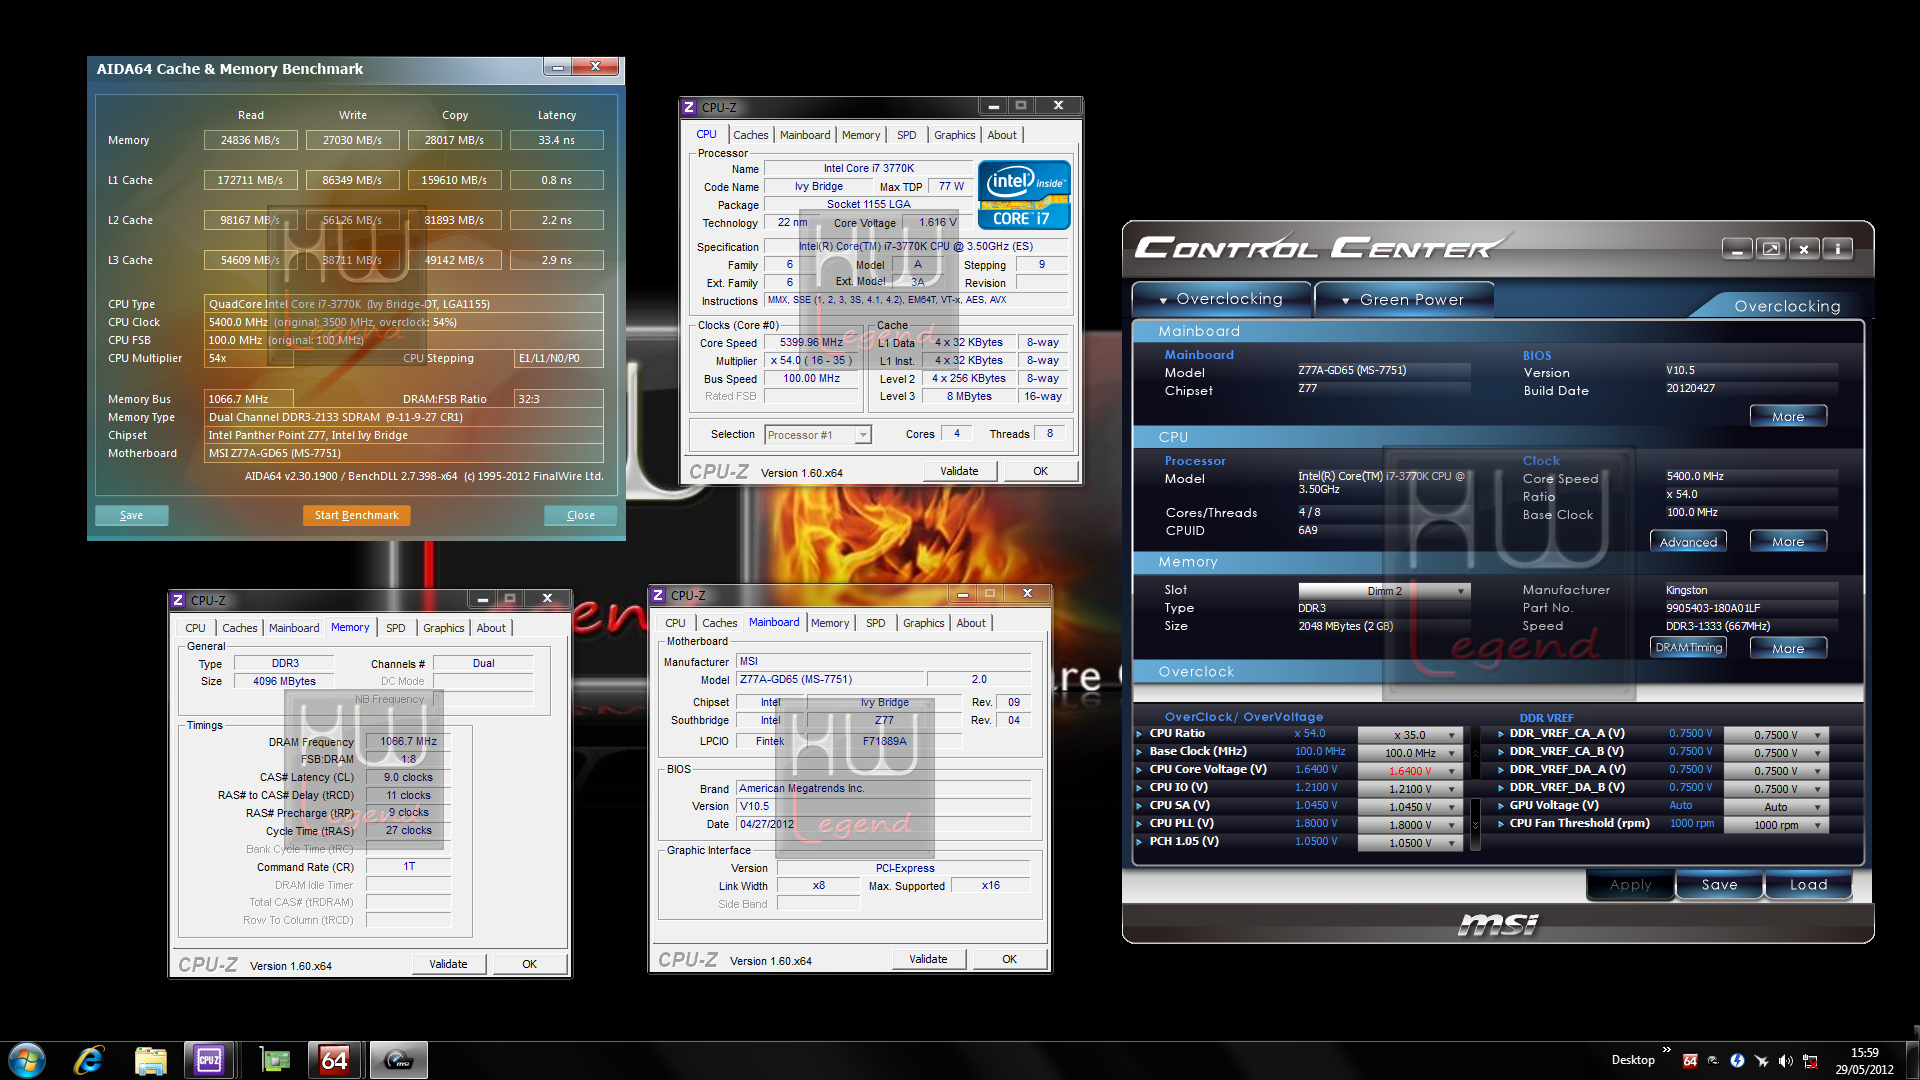The height and width of the screenshot is (1080, 1920).
Task: Click Apply in Control Center
Action: point(1630,885)
